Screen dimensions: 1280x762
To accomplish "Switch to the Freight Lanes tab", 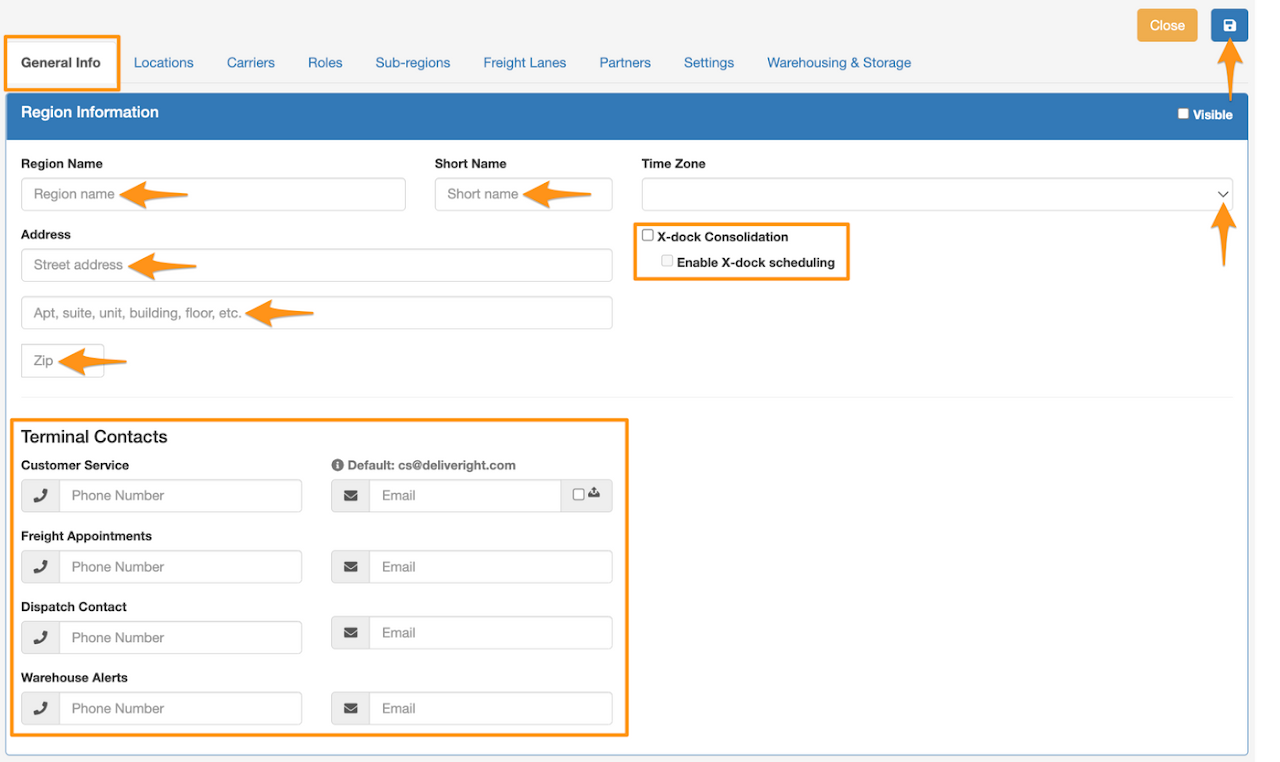I will pyautogui.click(x=525, y=62).
